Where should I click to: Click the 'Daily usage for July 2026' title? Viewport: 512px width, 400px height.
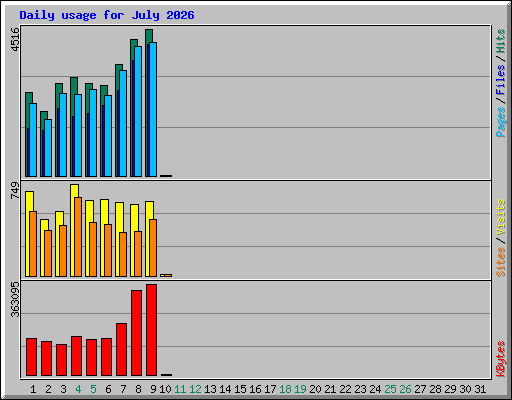coord(107,15)
